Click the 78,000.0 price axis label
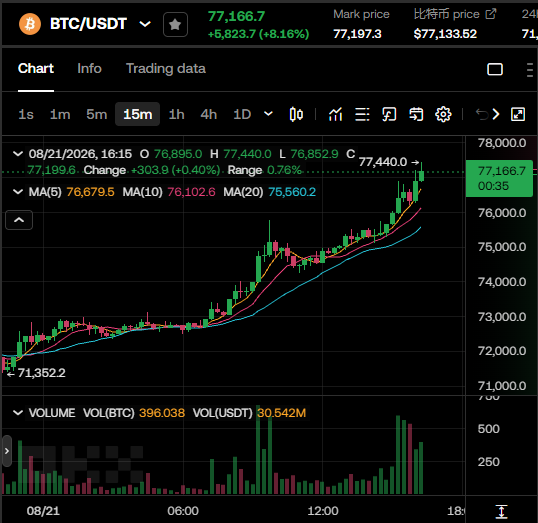 click(502, 143)
